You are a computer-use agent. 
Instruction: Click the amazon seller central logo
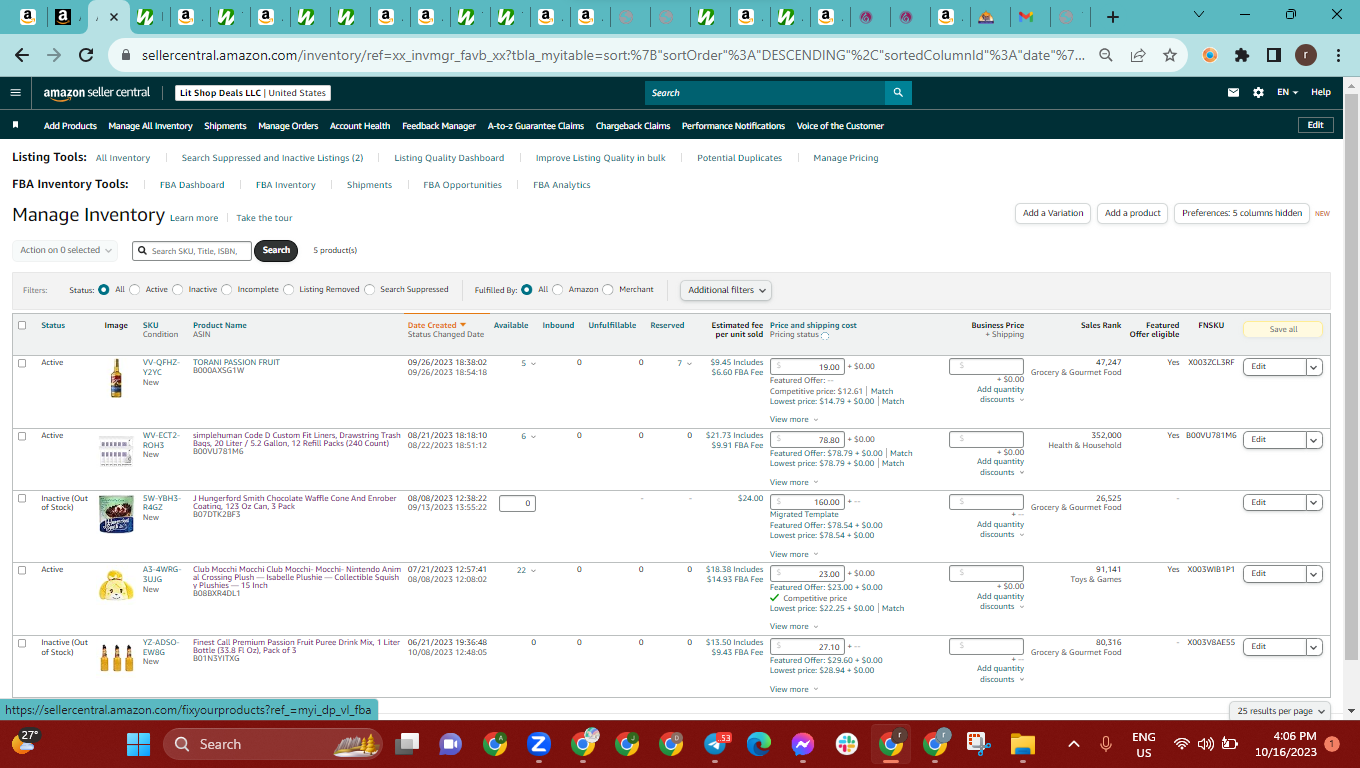point(97,93)
